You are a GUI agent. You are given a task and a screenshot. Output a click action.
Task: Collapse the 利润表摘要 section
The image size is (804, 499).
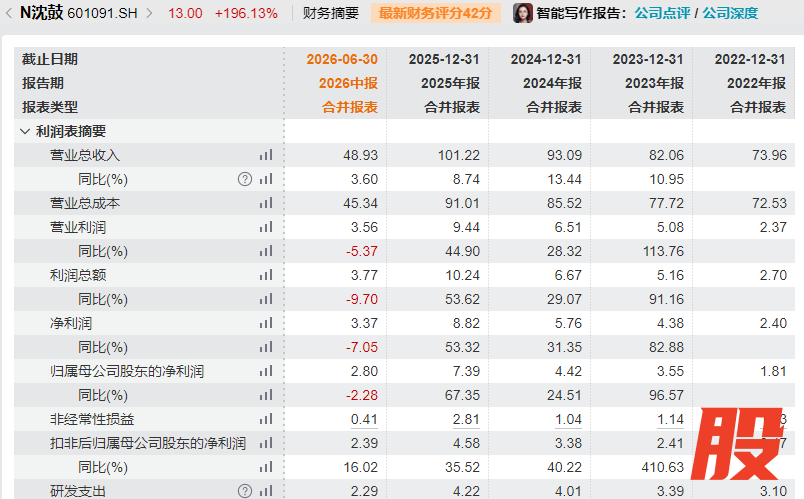(x=25, y=131)
